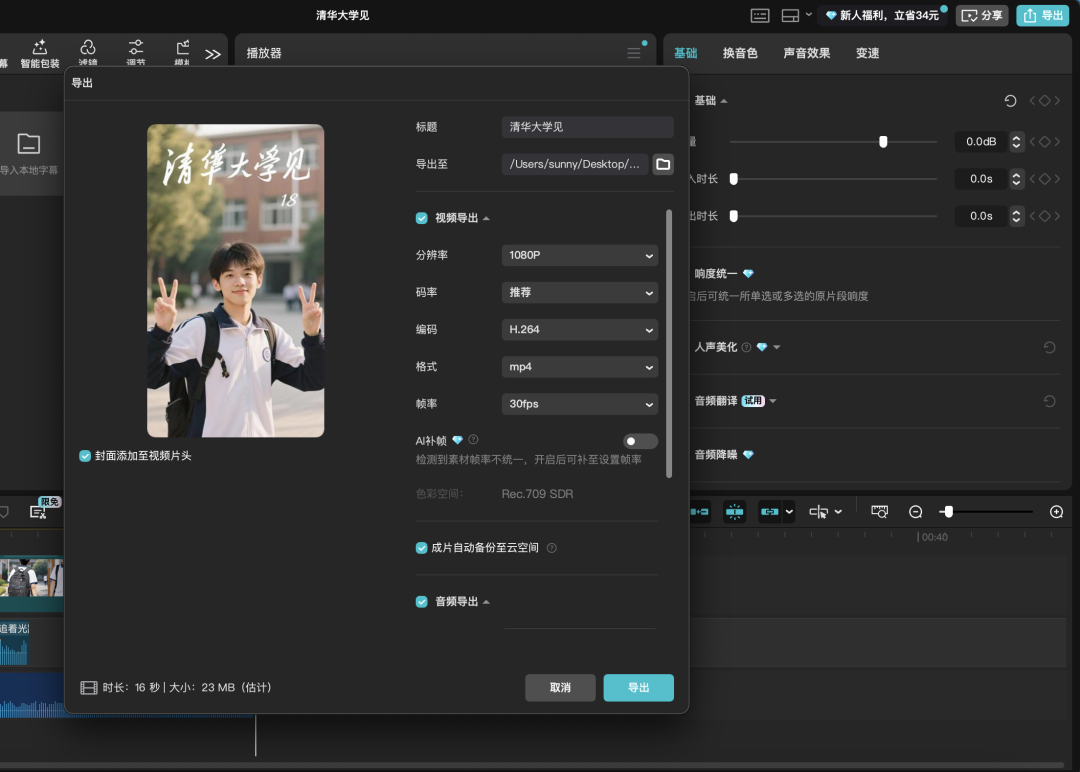Click the help icon next to AI补帧
This screenshot has height=772, width=1080.
click(x=473, y=440)
